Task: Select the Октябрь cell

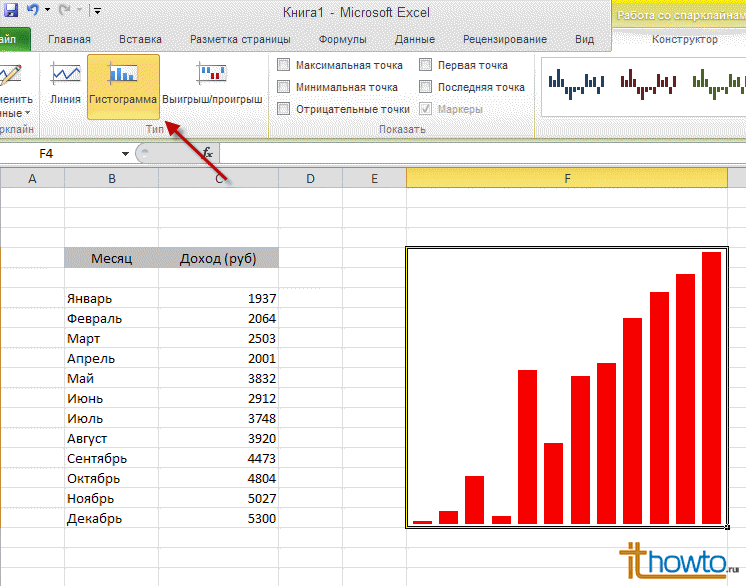Action: point(112,478)
